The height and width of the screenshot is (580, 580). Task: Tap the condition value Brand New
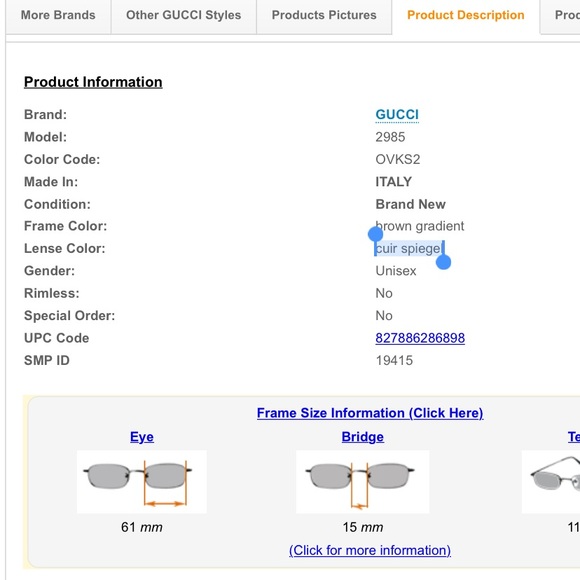(x=411, y=204)
